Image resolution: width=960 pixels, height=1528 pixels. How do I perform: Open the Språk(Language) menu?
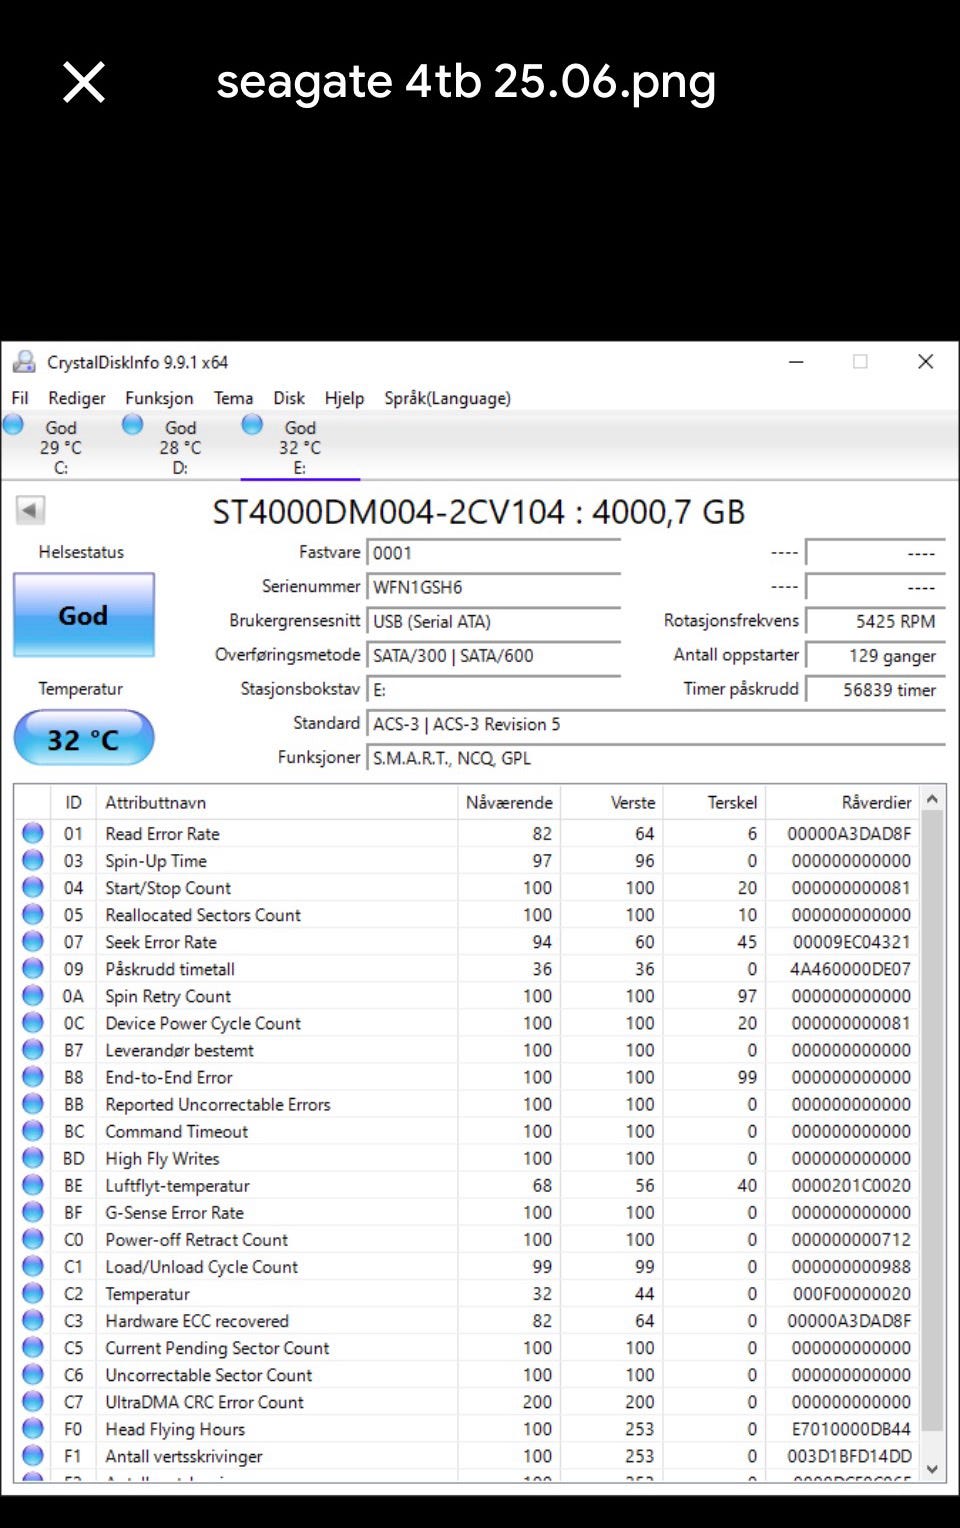(x=447, y=398)
